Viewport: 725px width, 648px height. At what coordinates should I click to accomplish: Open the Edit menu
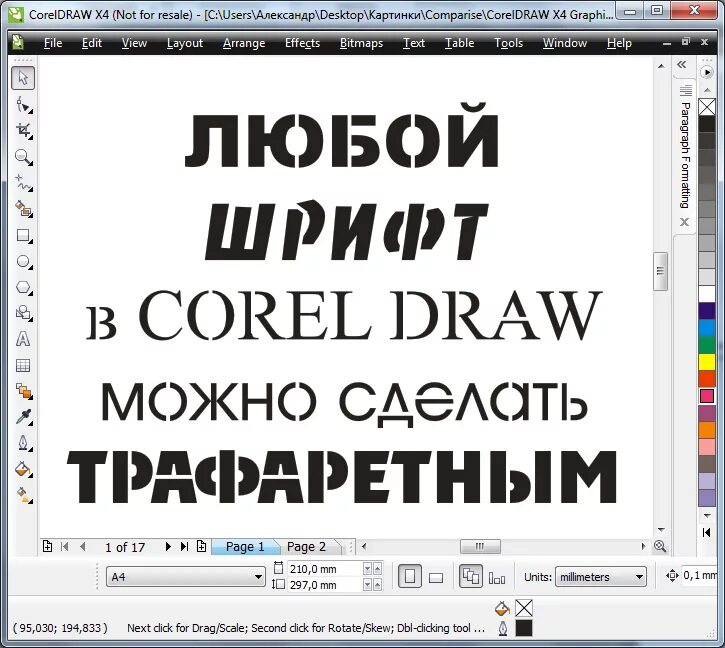tap(92, 43)
